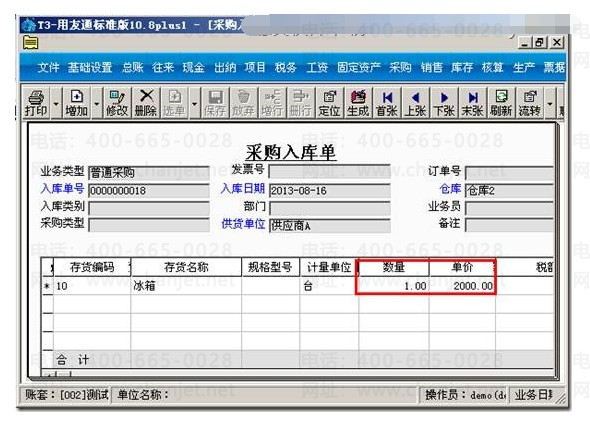Click the 选单 toolbar icon
The image size is (590, 423).
pyautogui.click(x=175, y=103)
